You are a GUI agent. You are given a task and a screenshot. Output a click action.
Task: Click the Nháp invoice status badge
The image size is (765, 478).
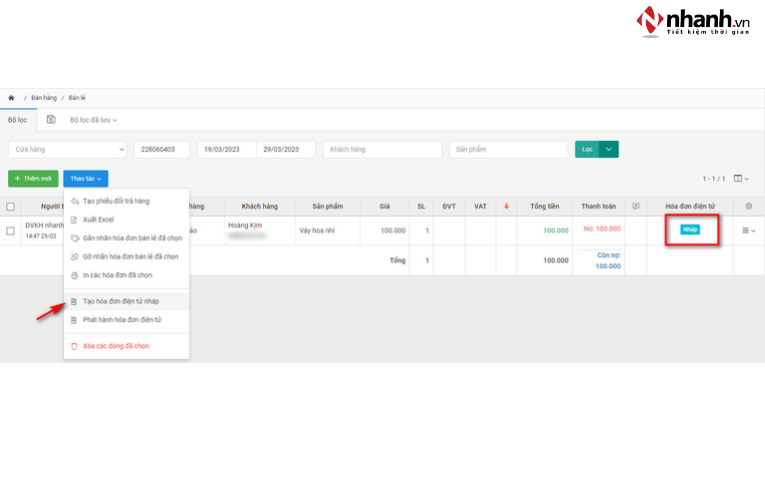click(690, 230)
